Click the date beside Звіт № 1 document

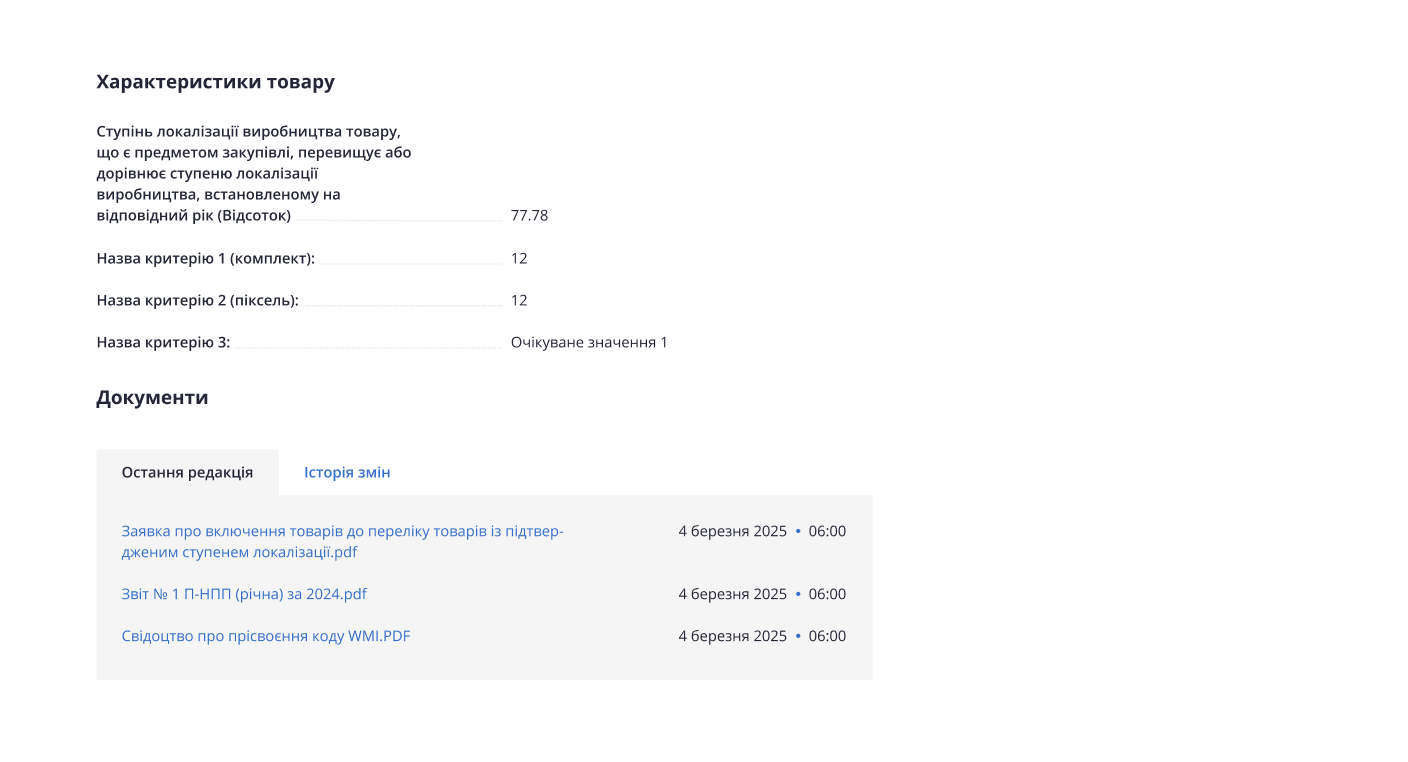coord(732,594)
